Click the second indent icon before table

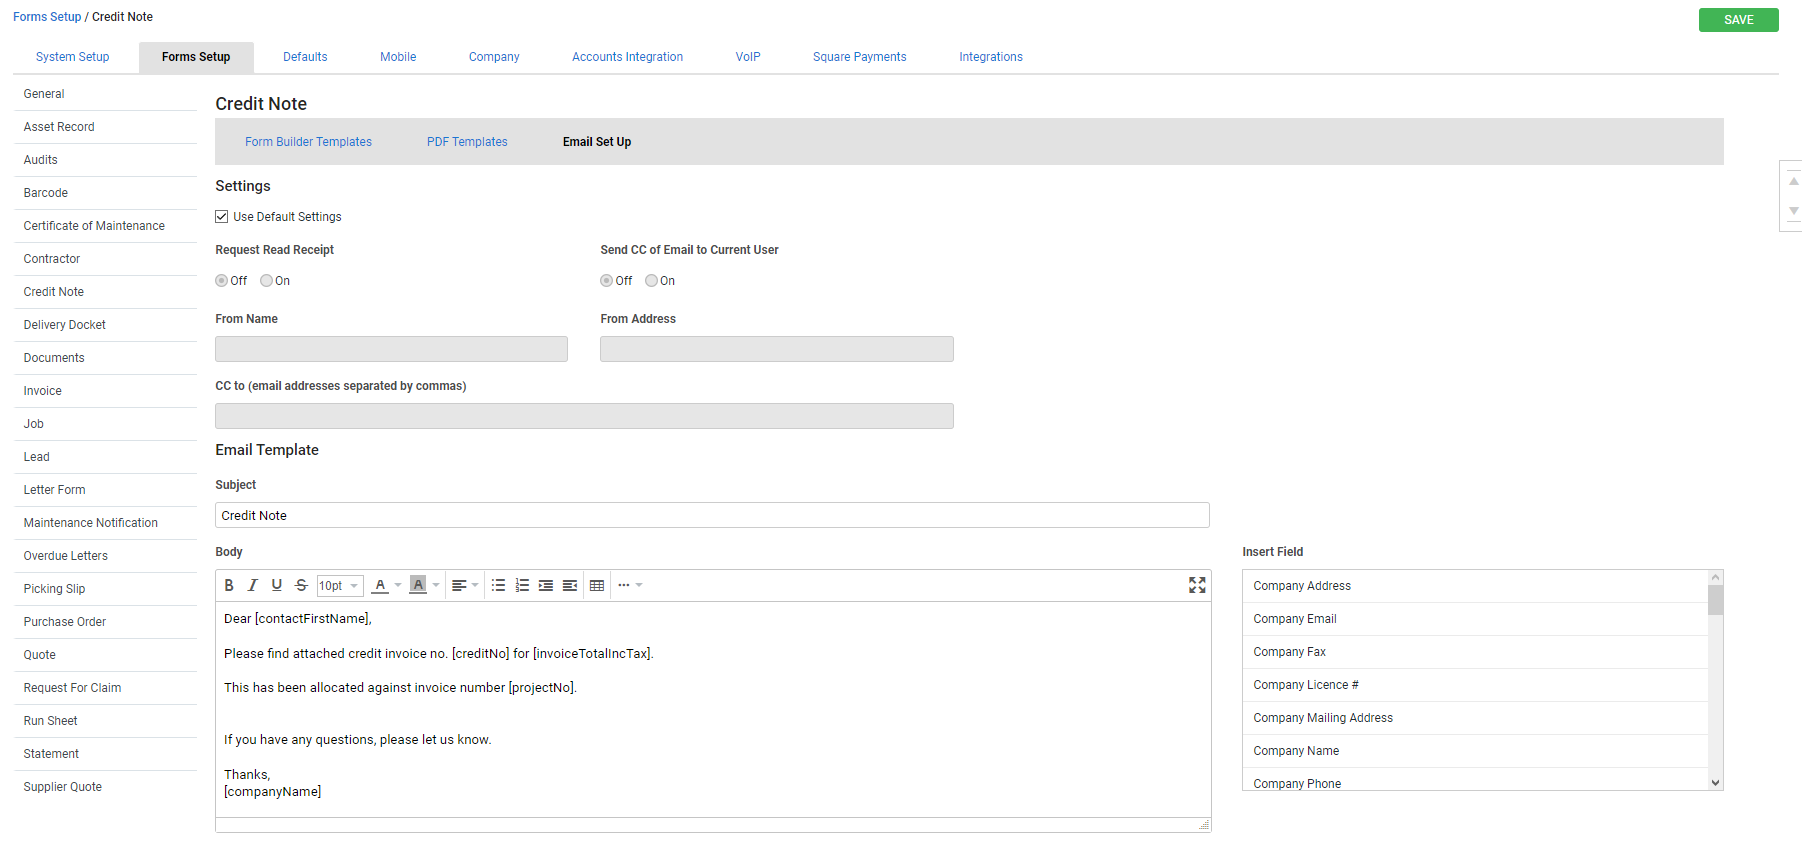570,585
